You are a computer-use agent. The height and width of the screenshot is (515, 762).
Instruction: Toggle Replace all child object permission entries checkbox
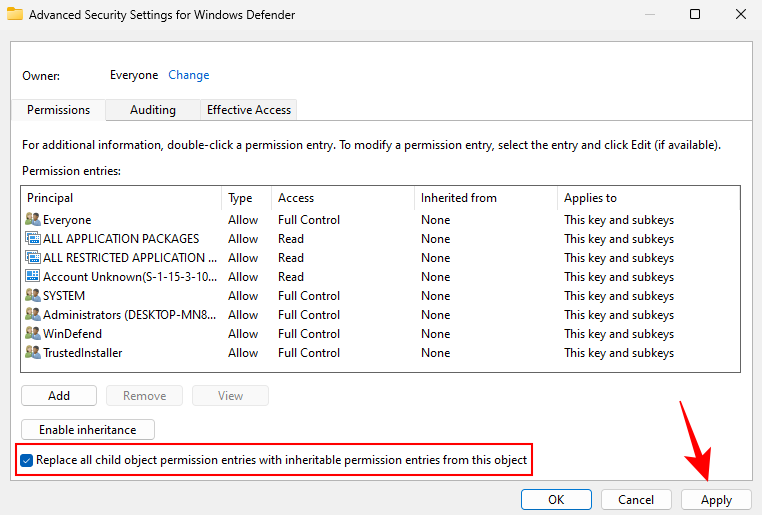pyautogui.click(x=26, y=461)
